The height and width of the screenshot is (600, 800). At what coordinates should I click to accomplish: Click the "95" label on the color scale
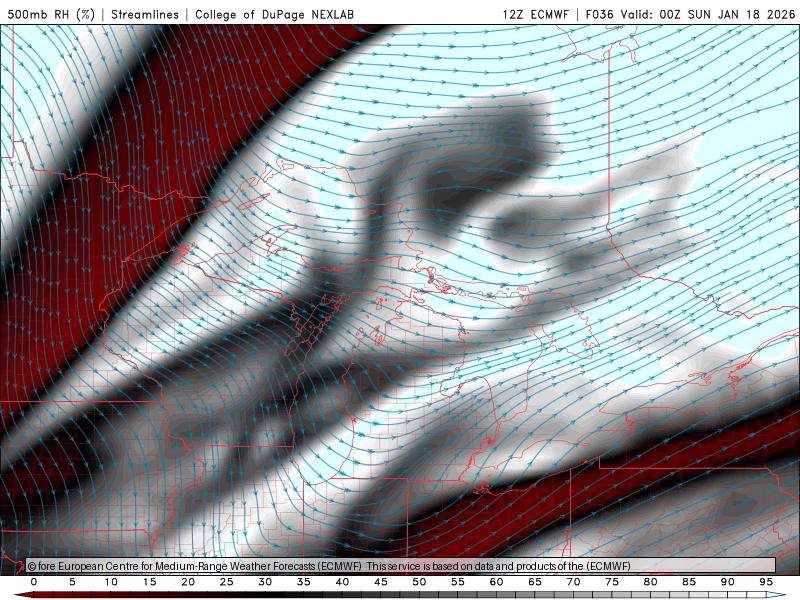(x=766, y=582)
